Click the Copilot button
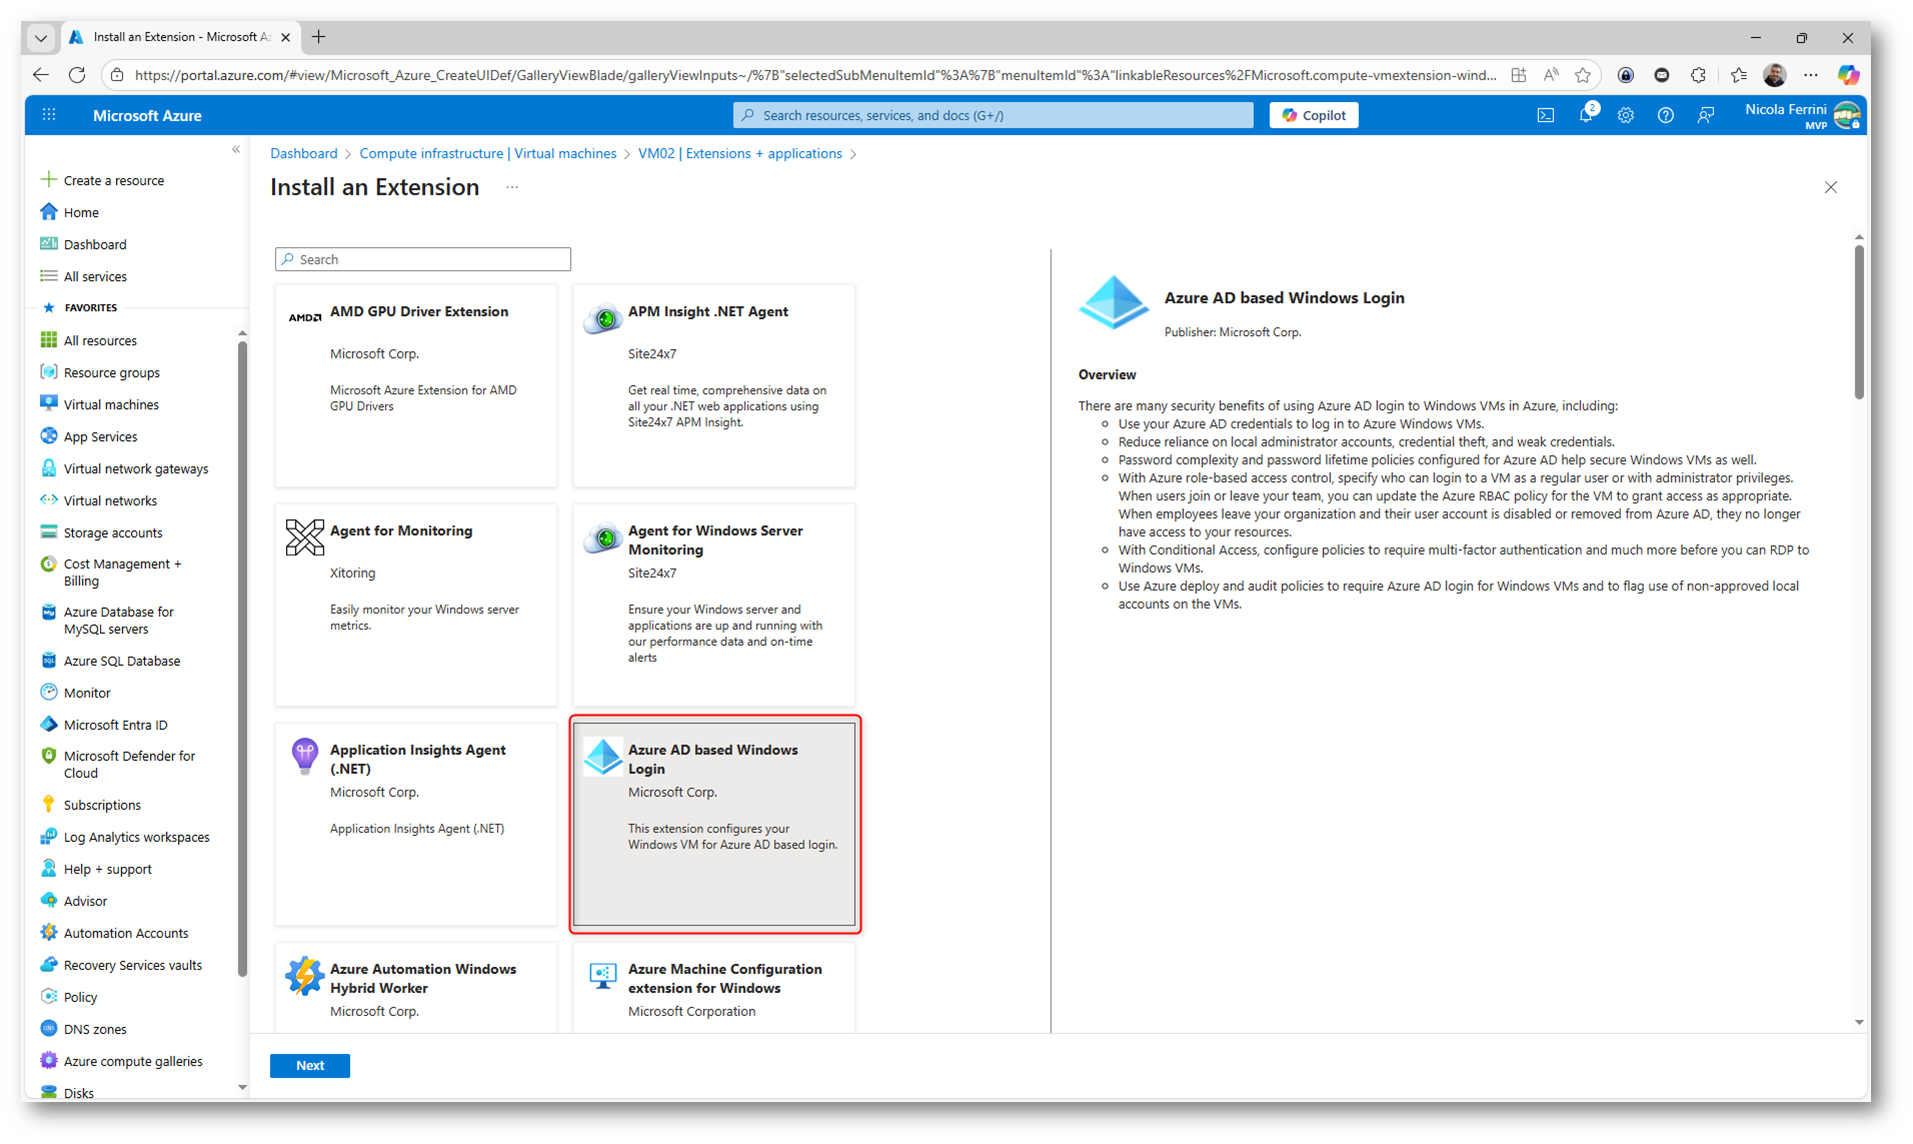Image resolution: width=1913 pixels, height=1144 pixels. point(1313,115)
